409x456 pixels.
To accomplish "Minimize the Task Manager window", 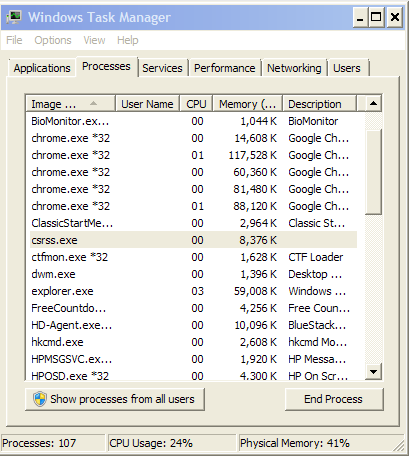I will pyautogui.click(x=360, y=17).
